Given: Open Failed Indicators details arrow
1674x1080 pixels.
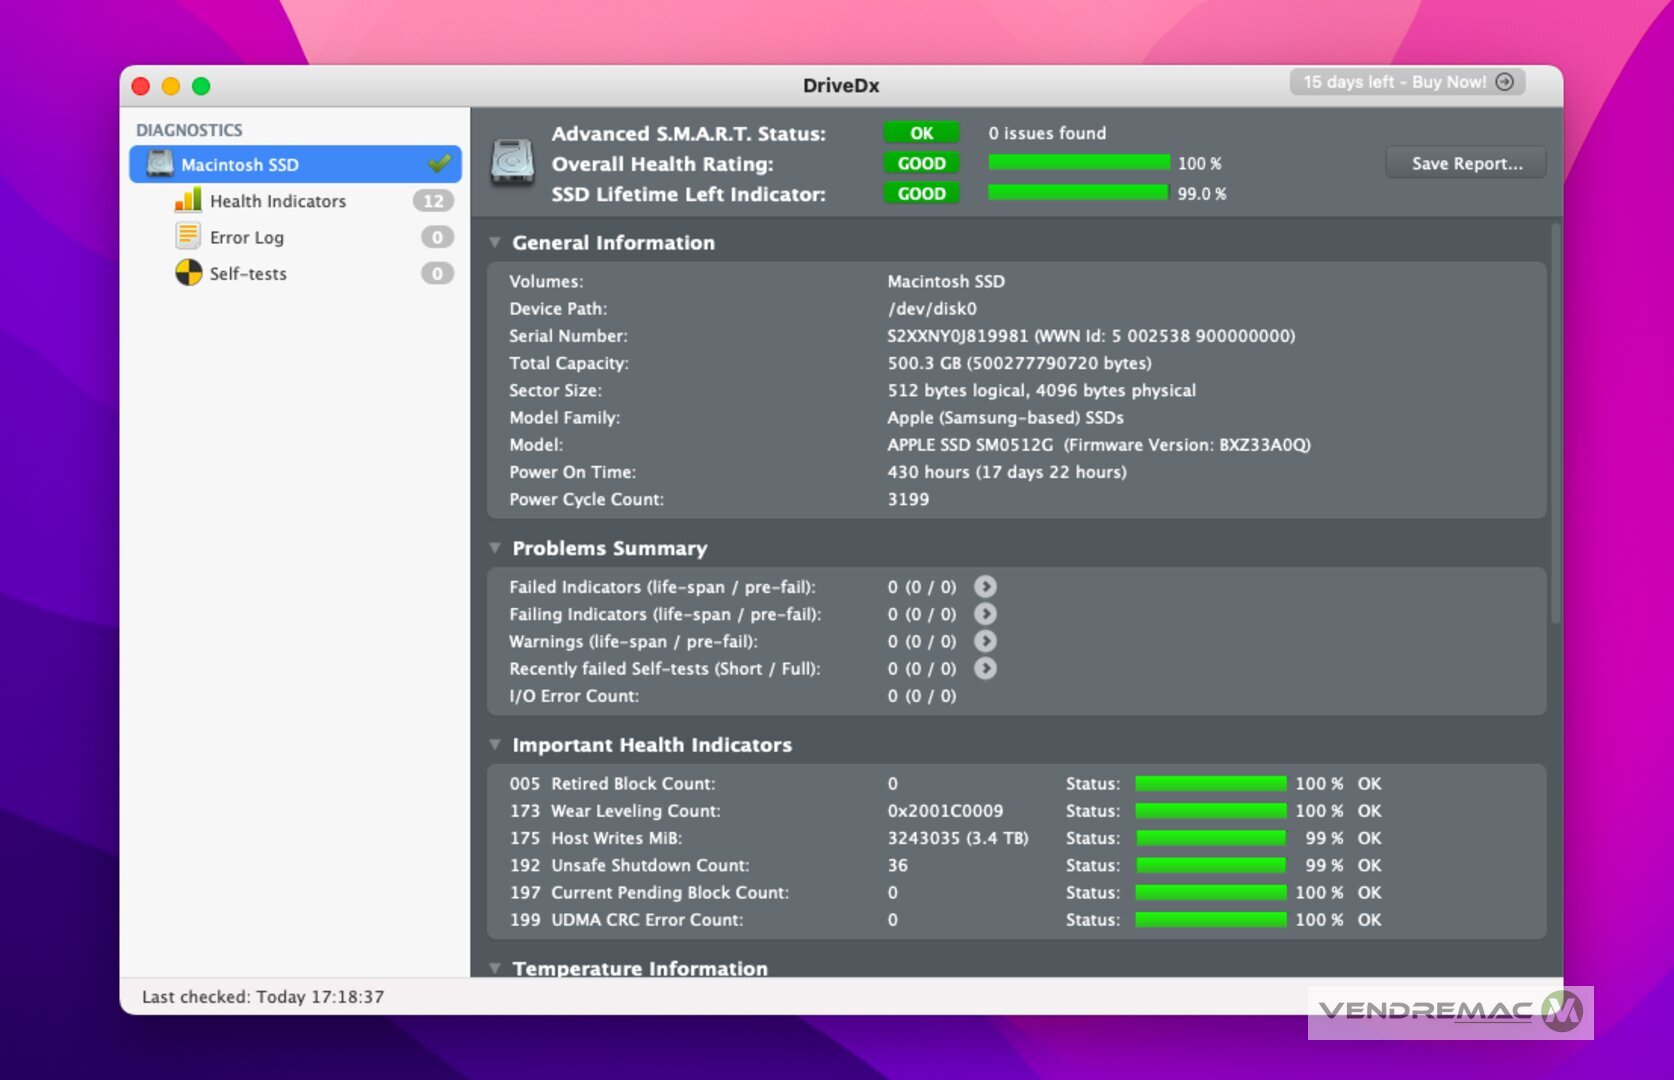Looking at the screenshot, I should pyautogui.click(x=985, y=587).
